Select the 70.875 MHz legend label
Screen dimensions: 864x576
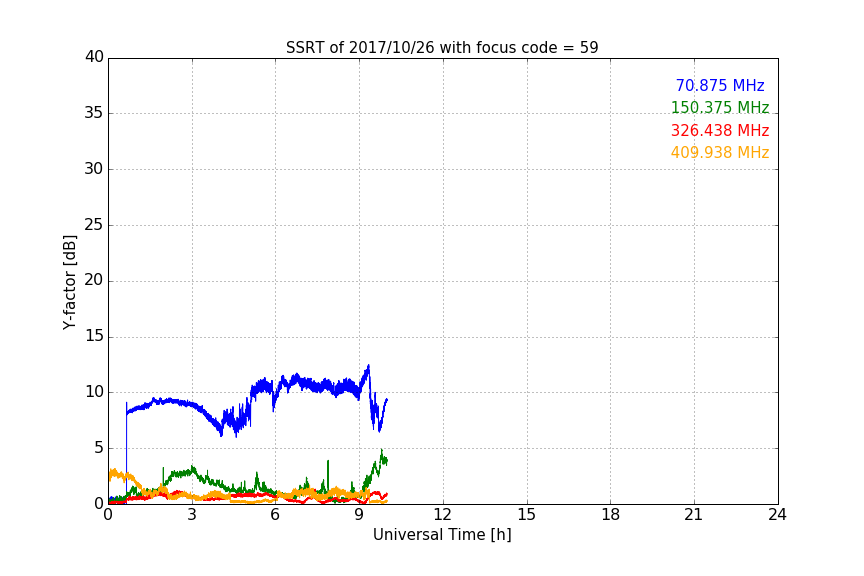click(720, 85)
